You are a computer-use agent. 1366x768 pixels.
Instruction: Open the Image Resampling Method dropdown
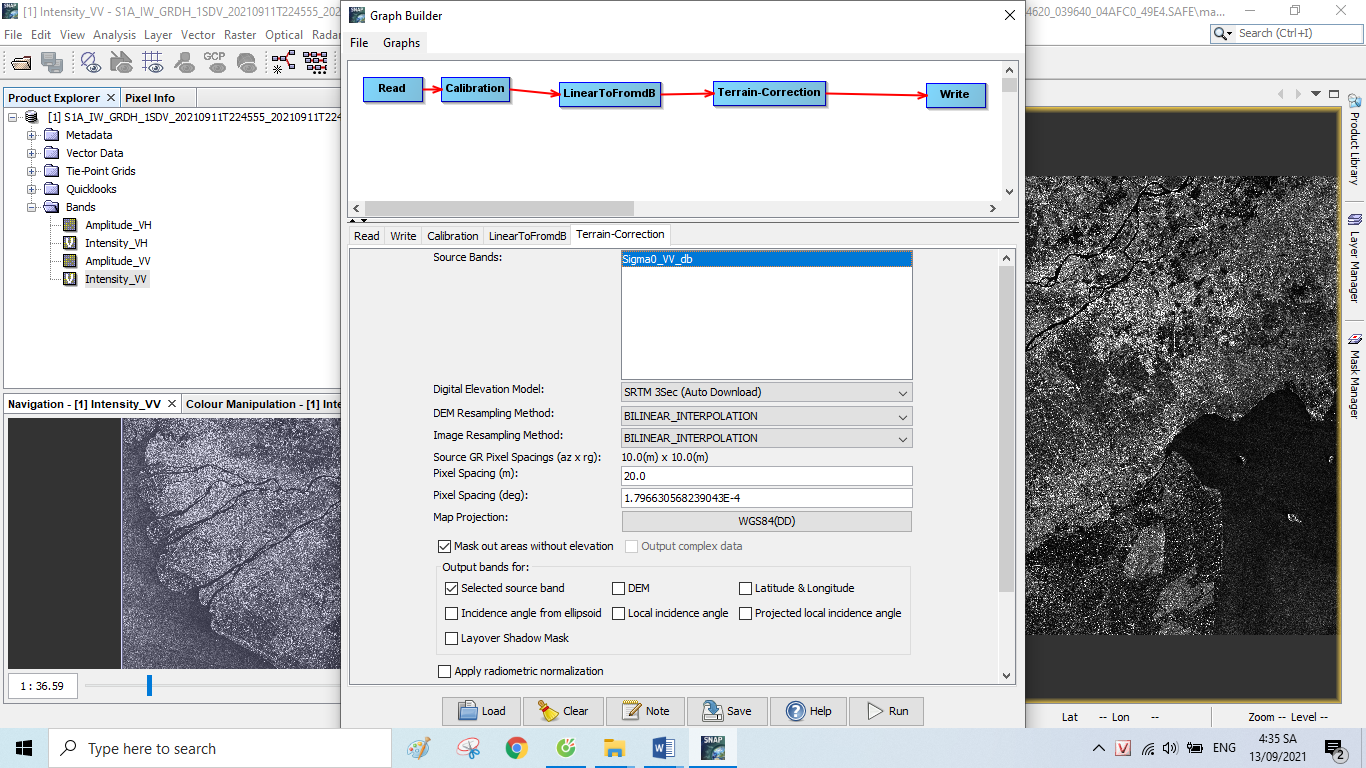point(767,438)
